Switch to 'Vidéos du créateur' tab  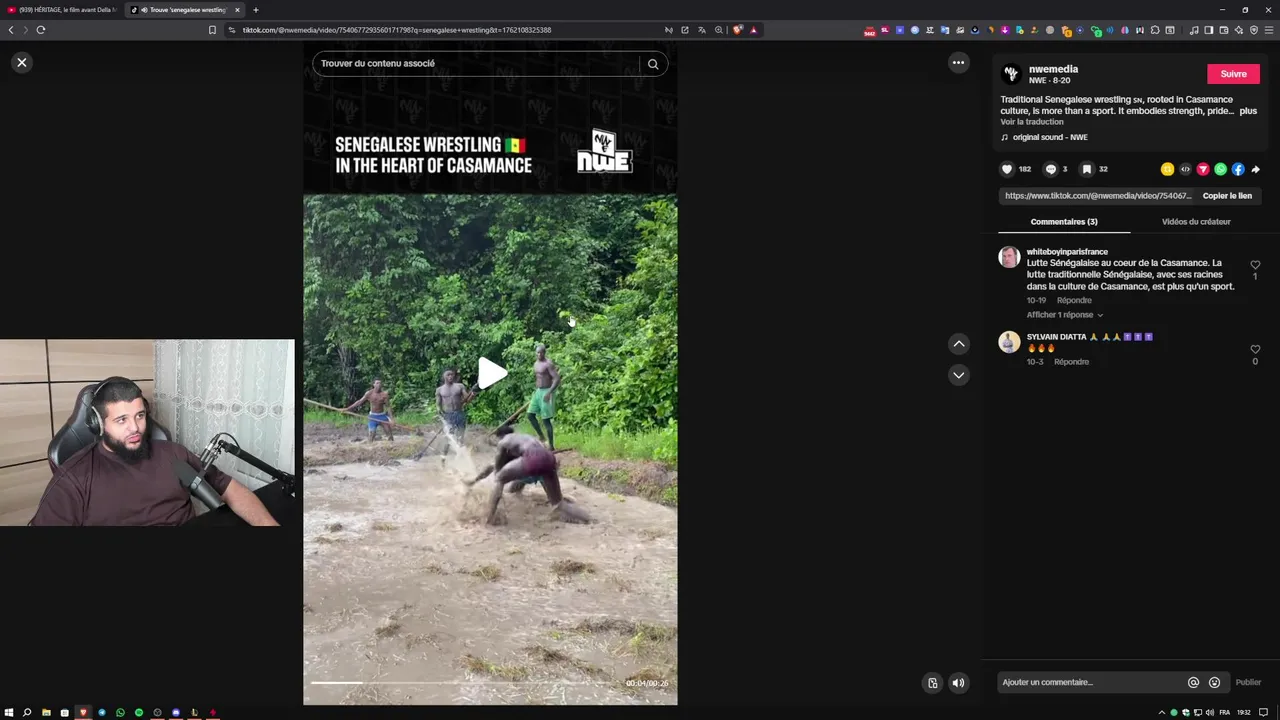(1196, 222)
